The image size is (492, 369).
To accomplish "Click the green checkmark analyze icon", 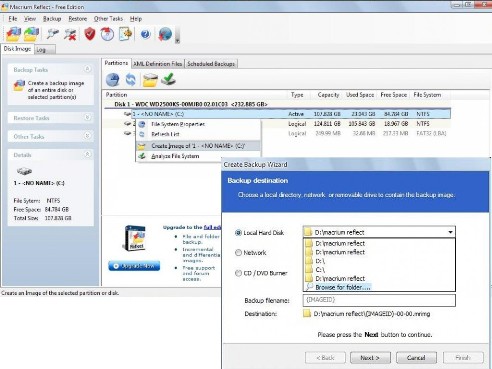I will (168, 79).
